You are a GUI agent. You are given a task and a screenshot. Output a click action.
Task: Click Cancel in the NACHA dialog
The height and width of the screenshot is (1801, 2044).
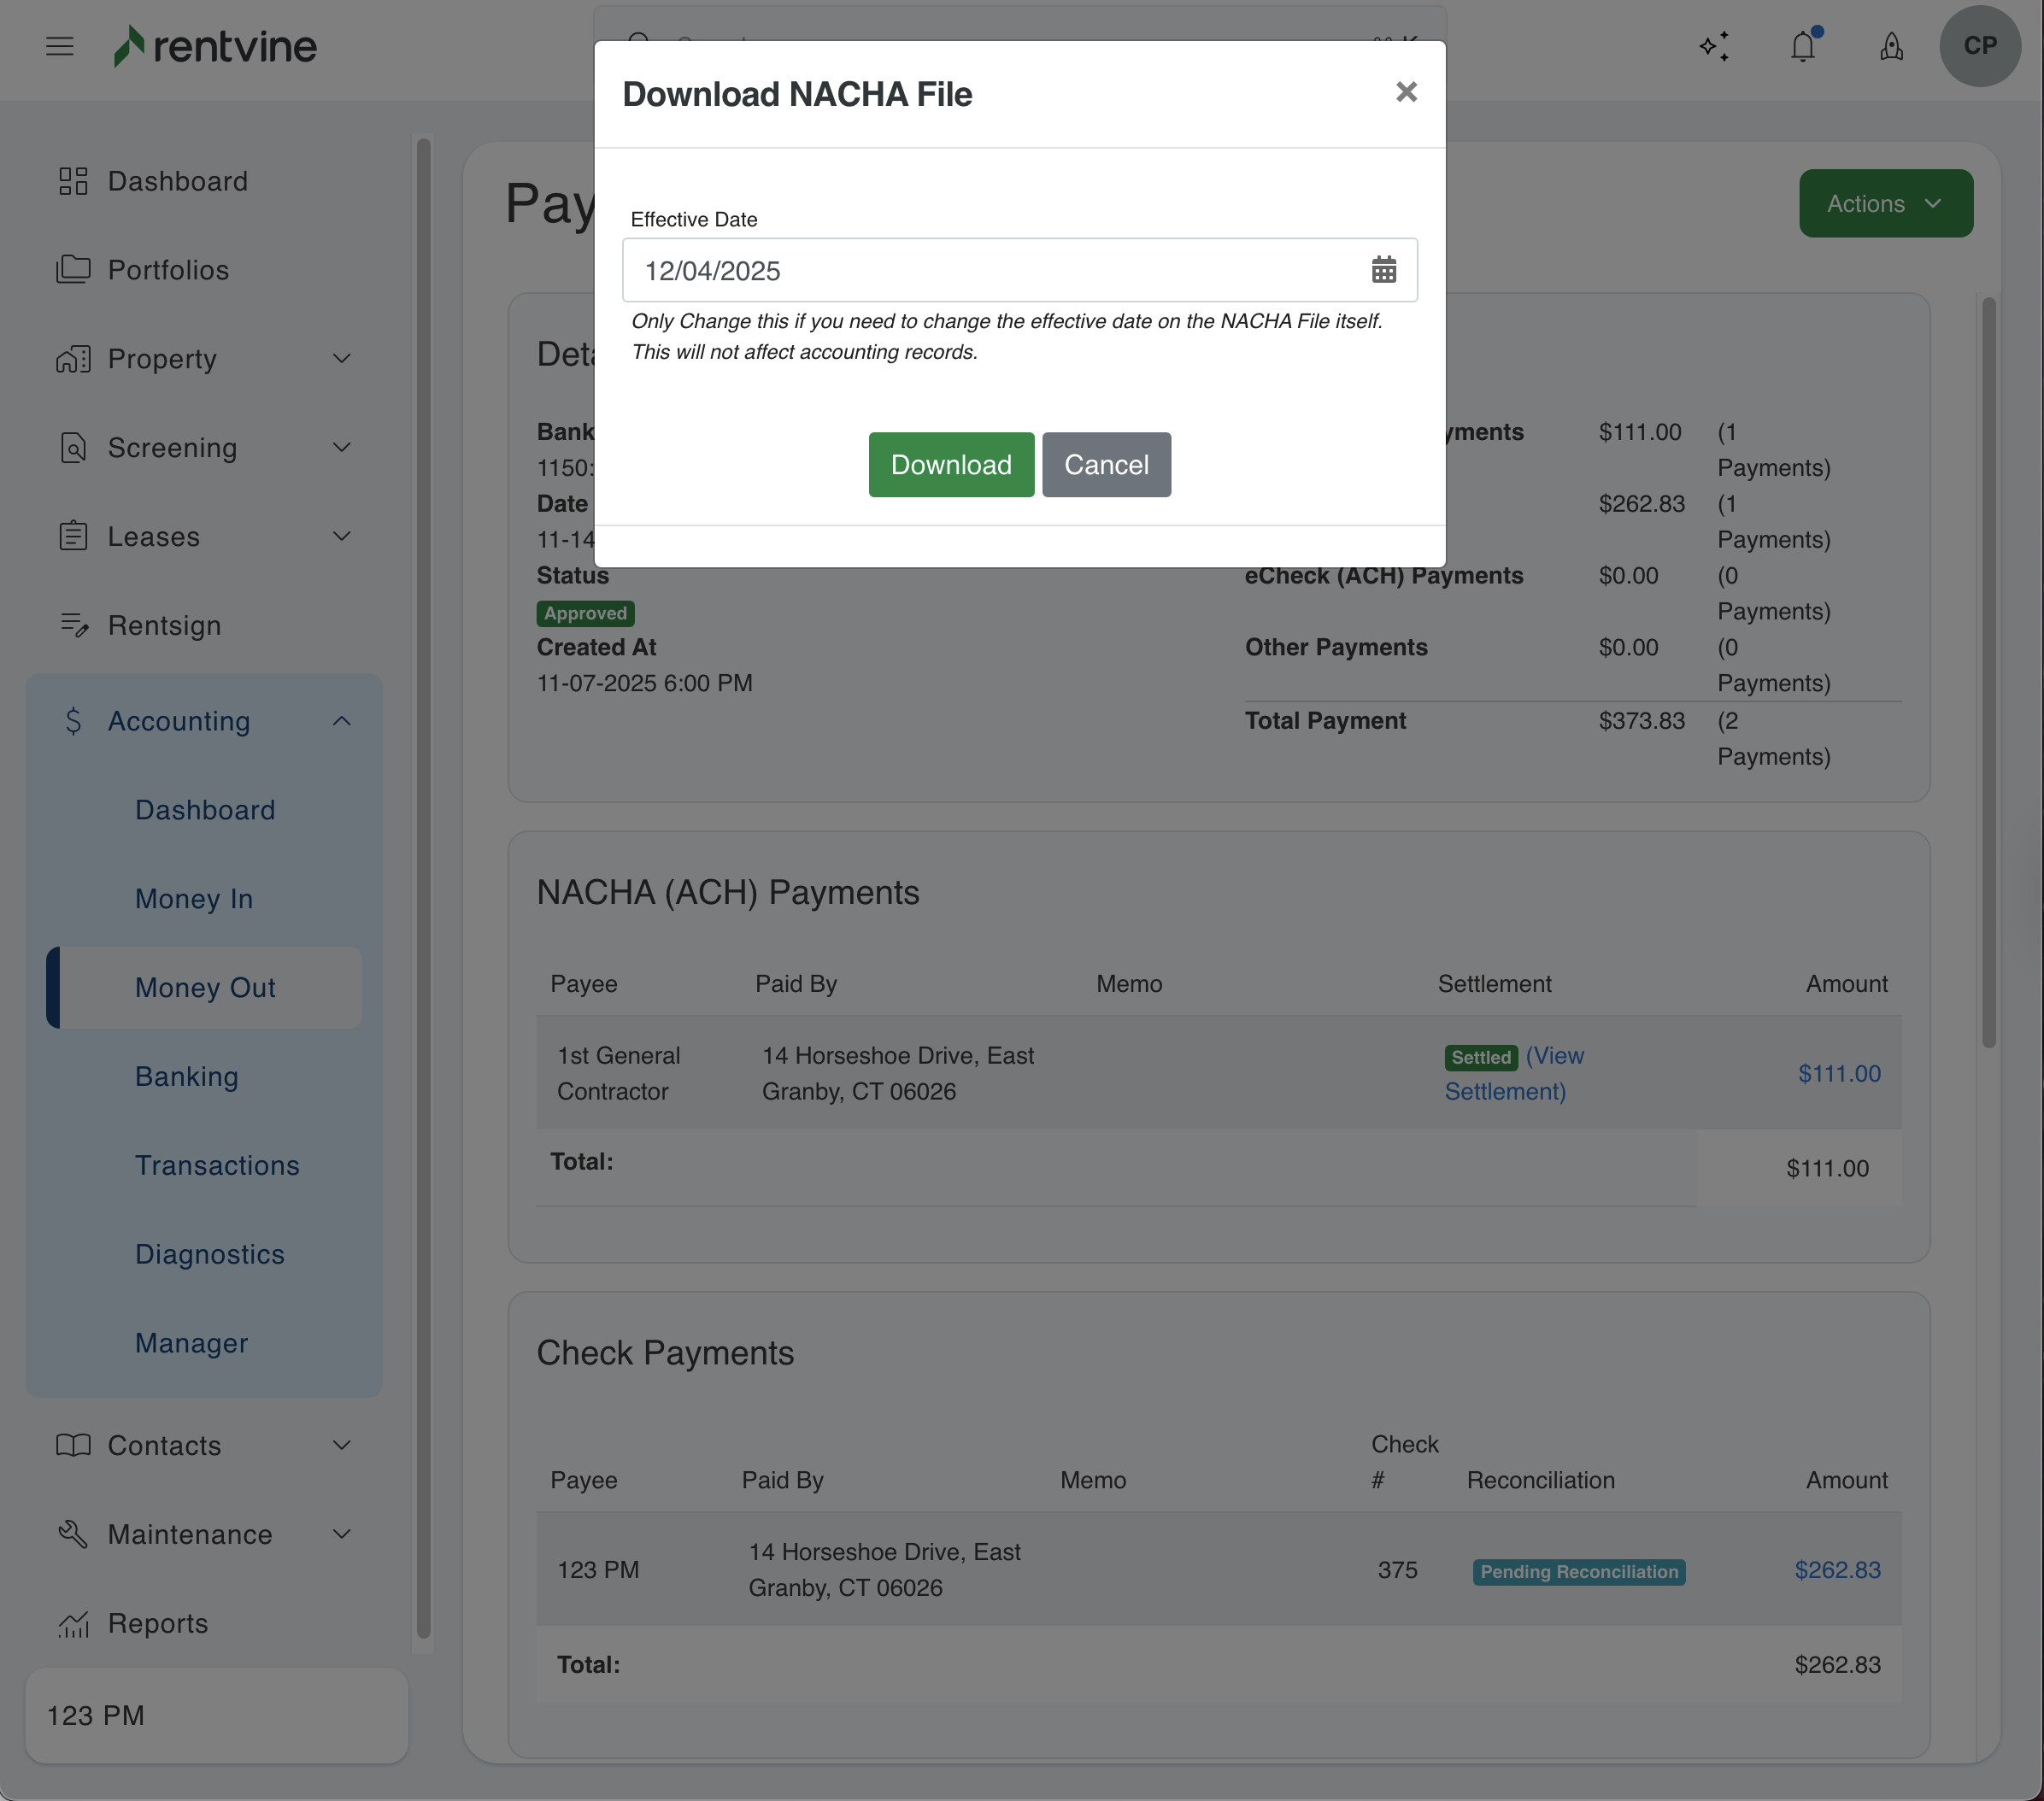[1105, 465]
